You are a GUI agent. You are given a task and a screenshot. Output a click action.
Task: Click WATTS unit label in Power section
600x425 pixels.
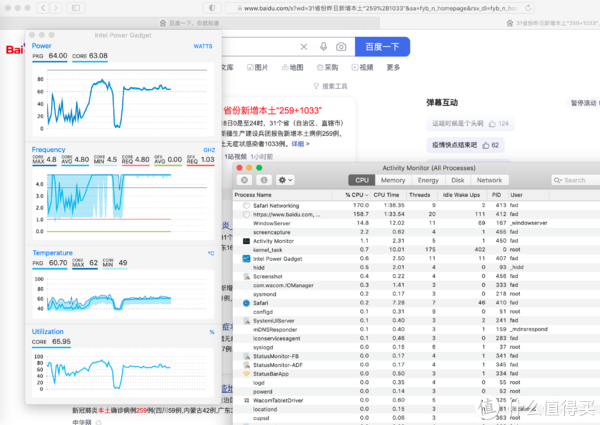(x=203, y=46)
